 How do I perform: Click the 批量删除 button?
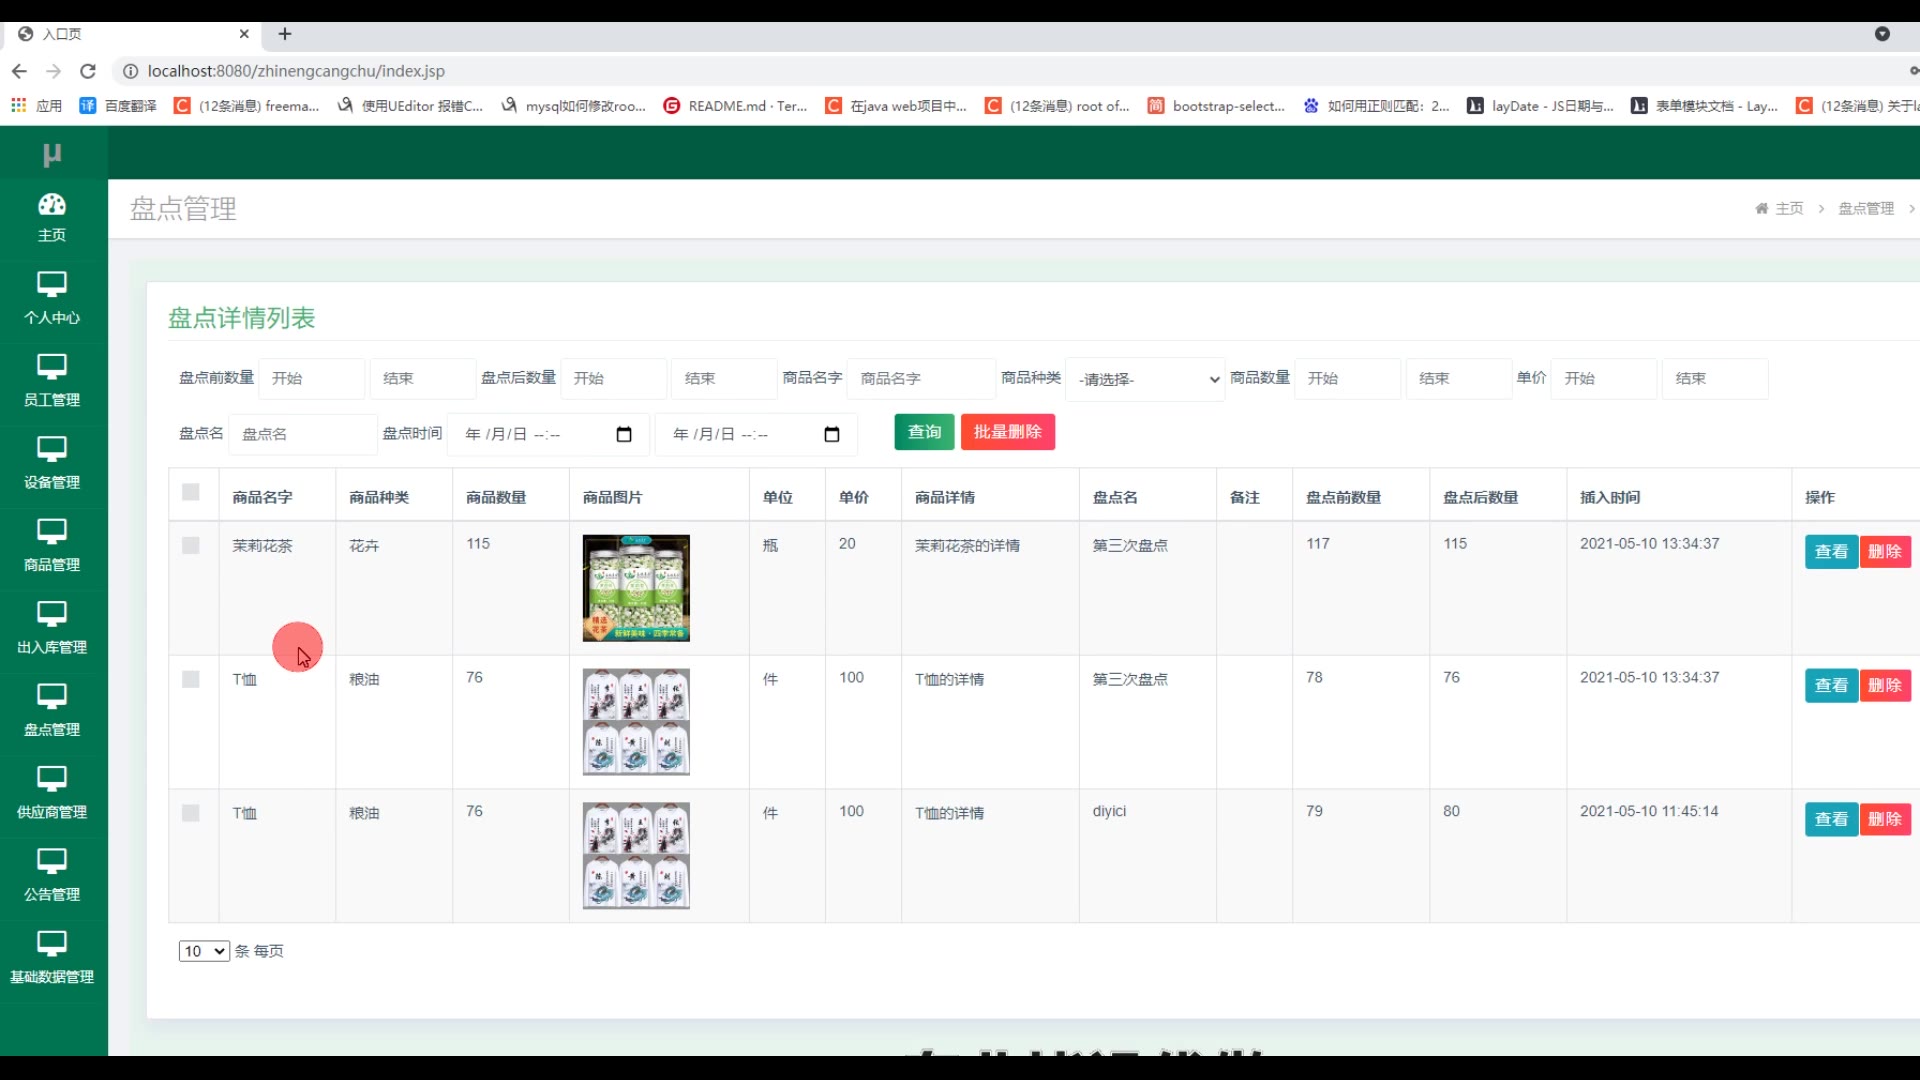(1008, 432)
